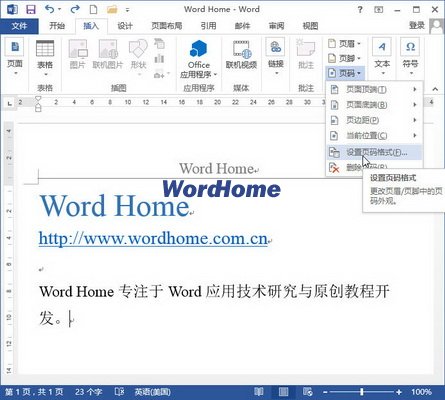
Task: Expand the 页面顶端(T) submenu
Action: coord(374,89)
